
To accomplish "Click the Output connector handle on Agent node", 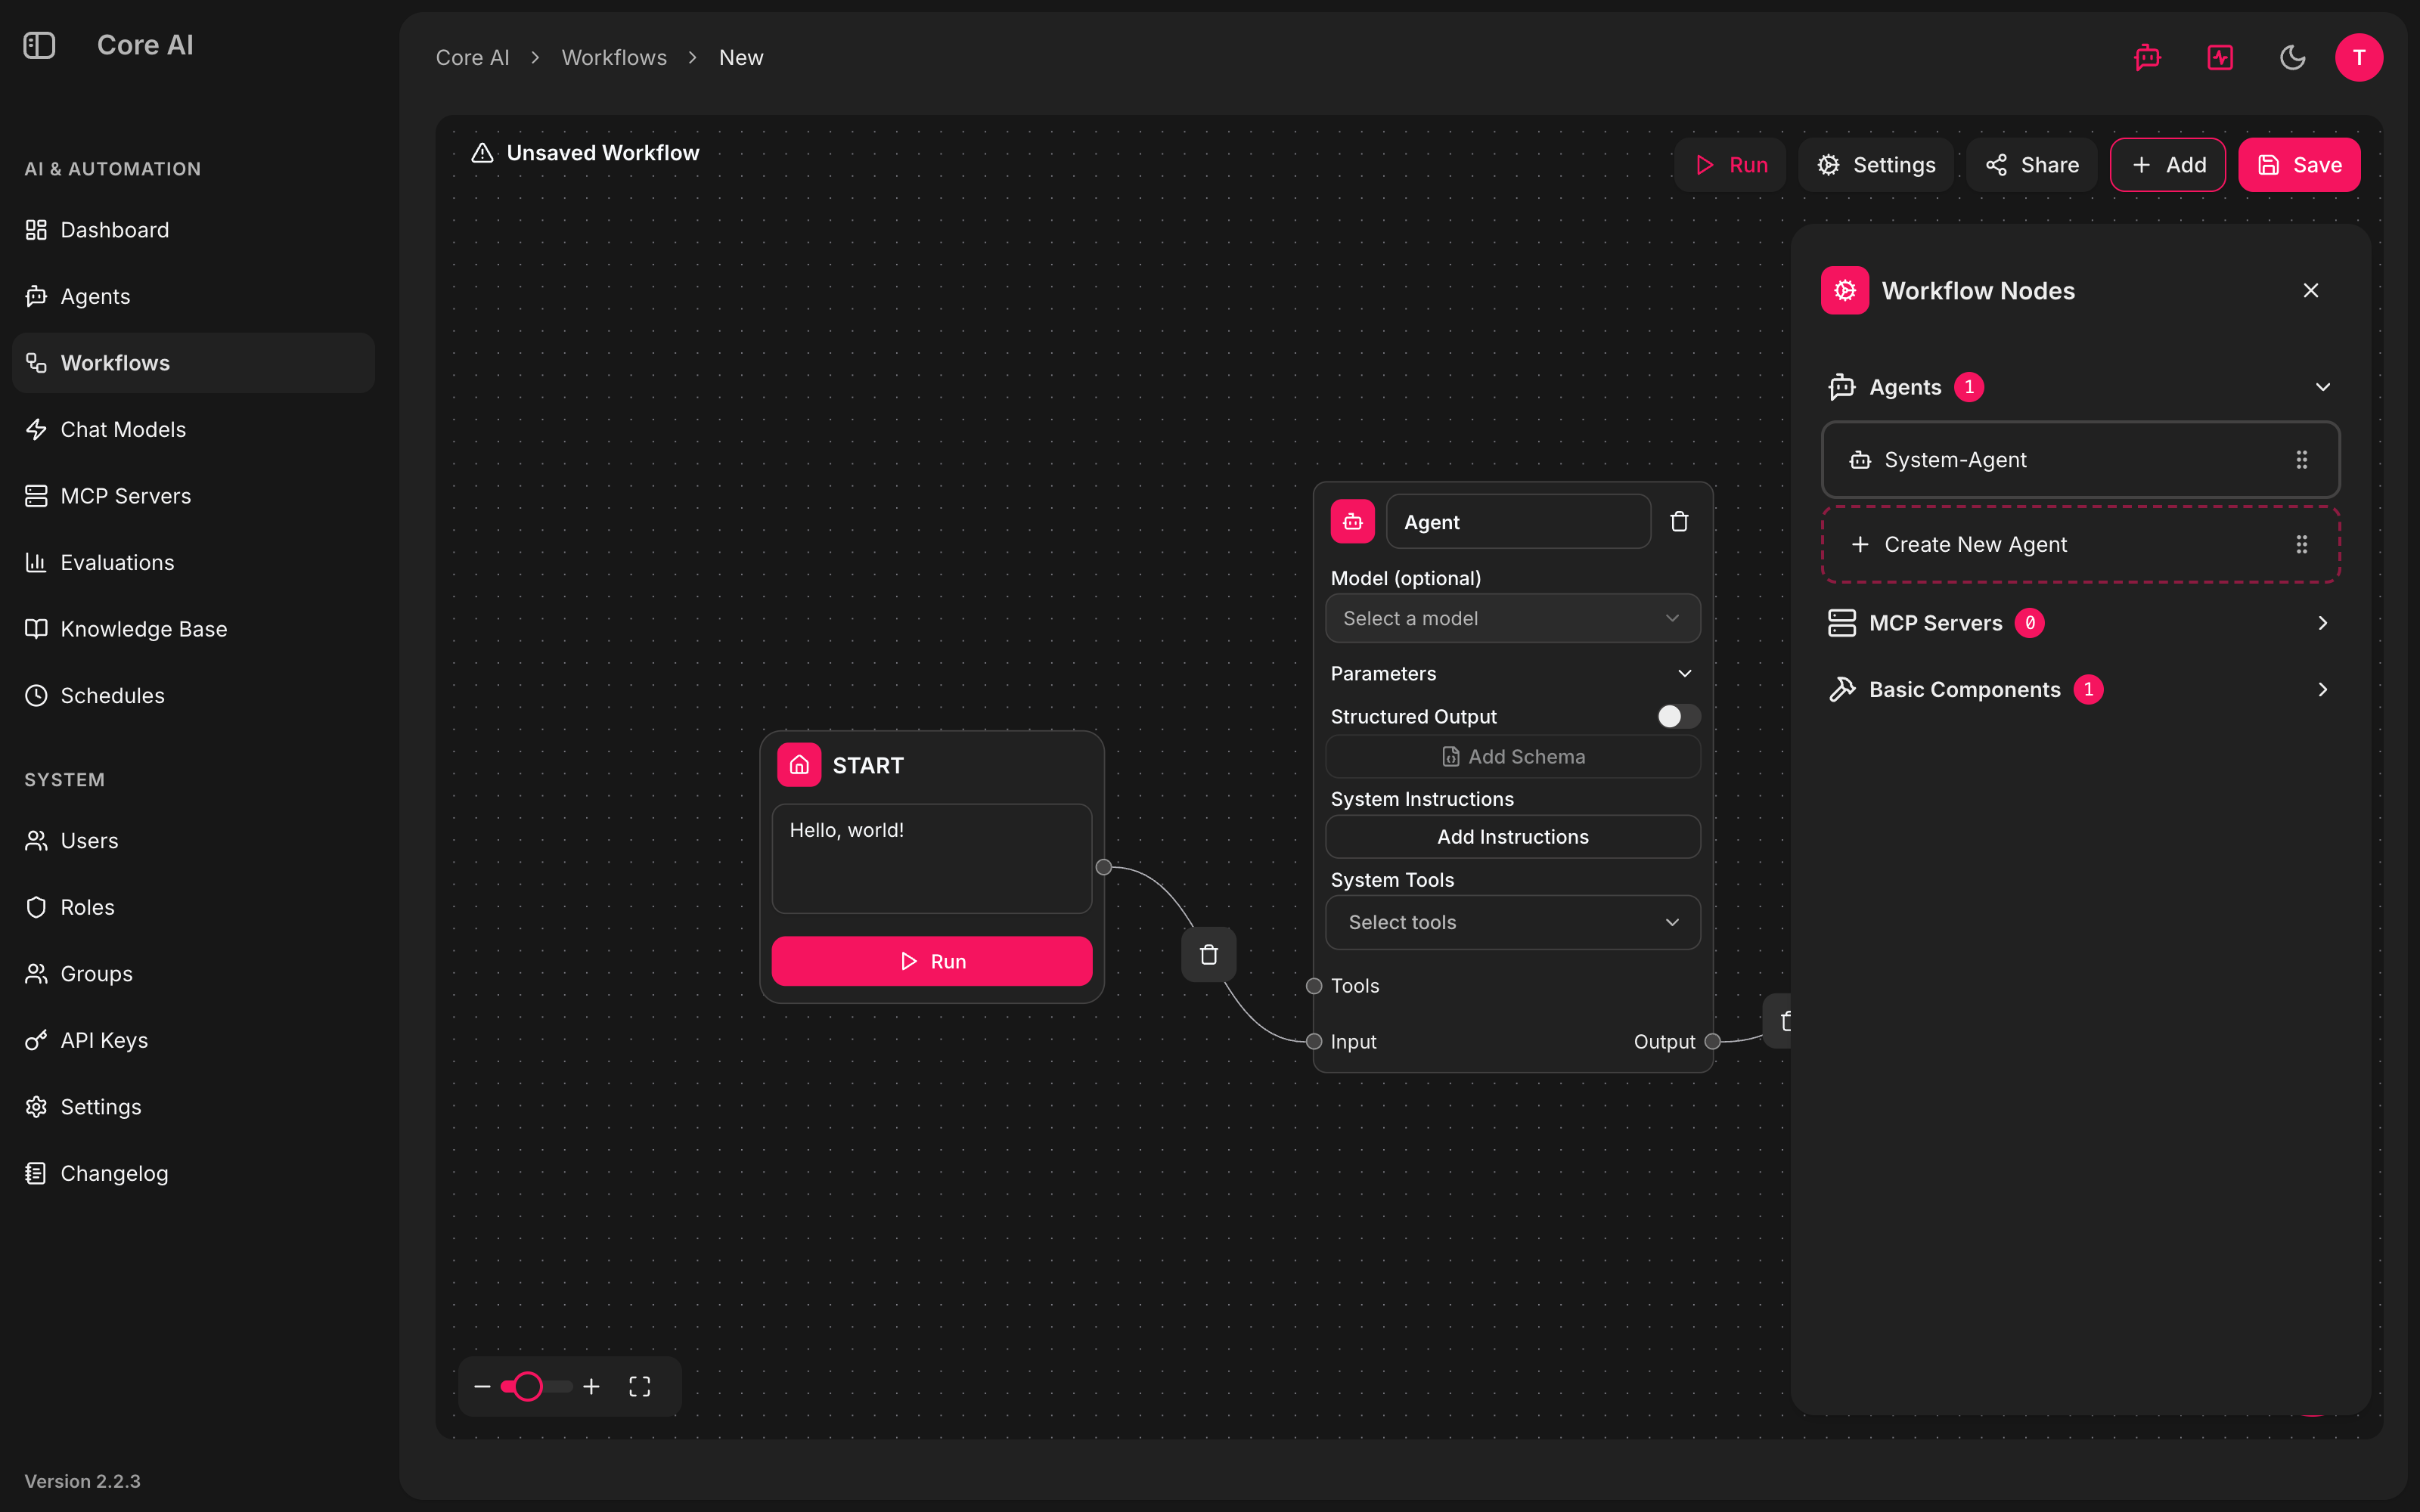I will pos(1712,1041).
